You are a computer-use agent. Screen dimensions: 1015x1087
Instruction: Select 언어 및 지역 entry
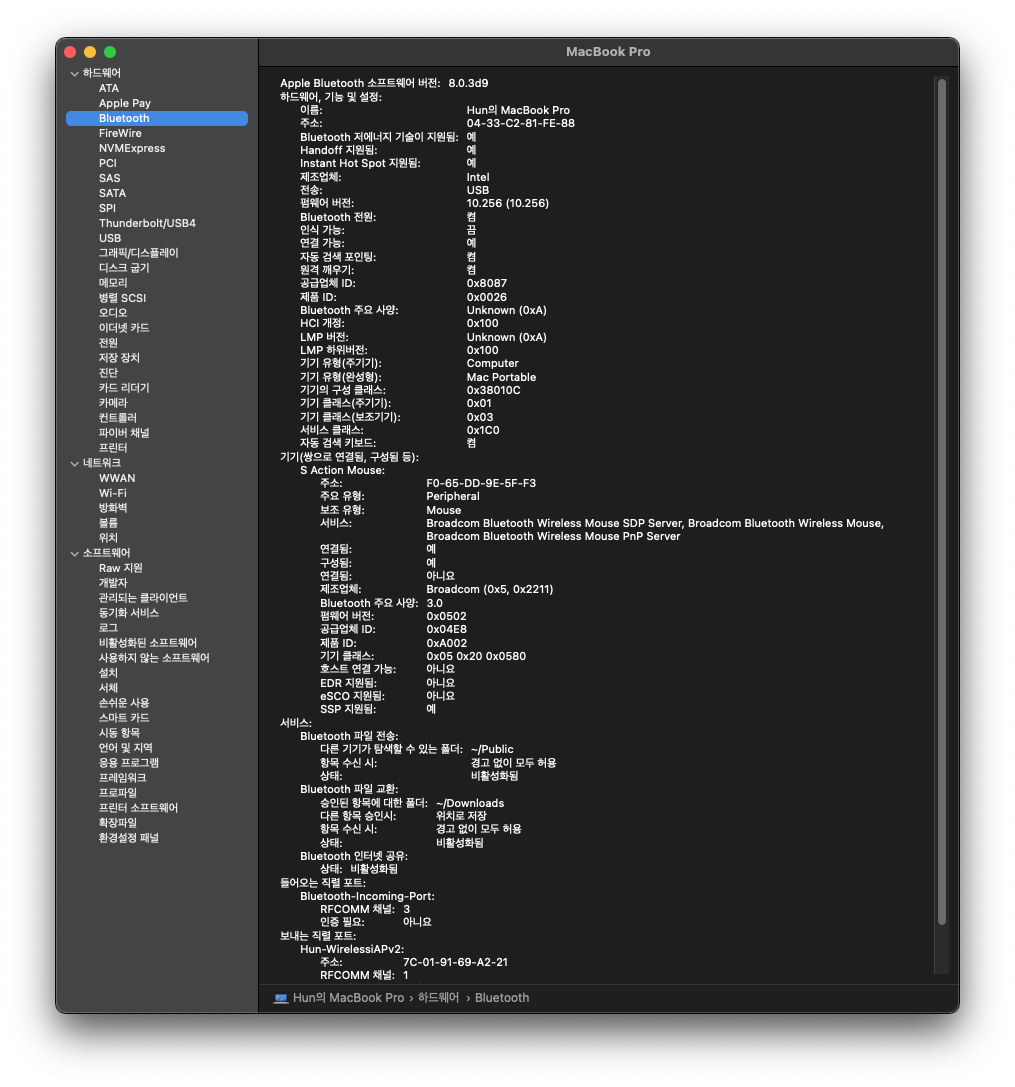pos(125,747)
